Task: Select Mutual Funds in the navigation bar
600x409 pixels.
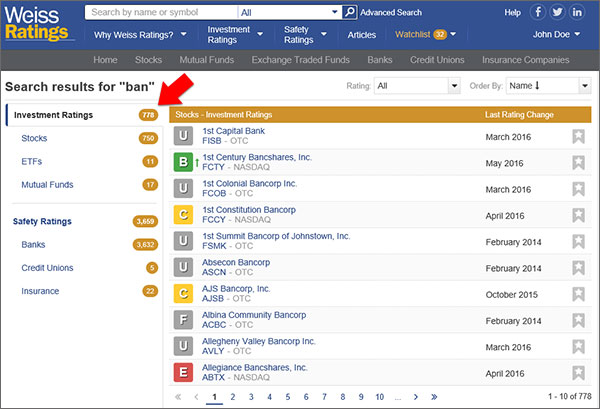Action: pos(209,60)
